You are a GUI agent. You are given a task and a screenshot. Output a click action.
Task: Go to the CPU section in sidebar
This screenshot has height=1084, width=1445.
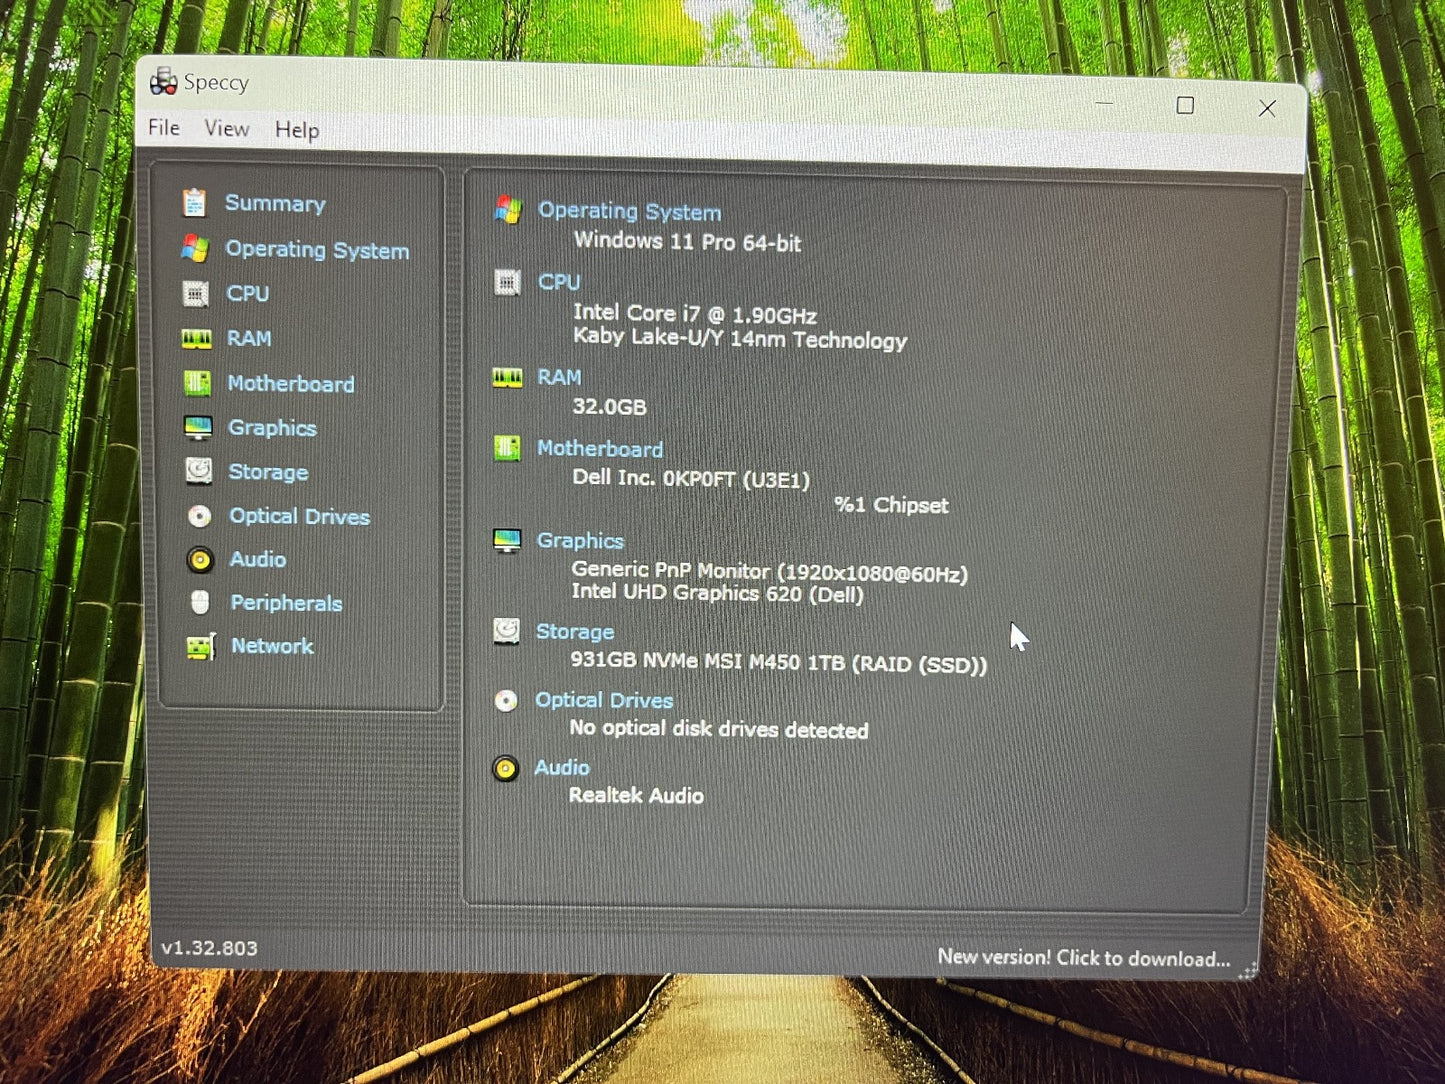[x=248, y=293]
